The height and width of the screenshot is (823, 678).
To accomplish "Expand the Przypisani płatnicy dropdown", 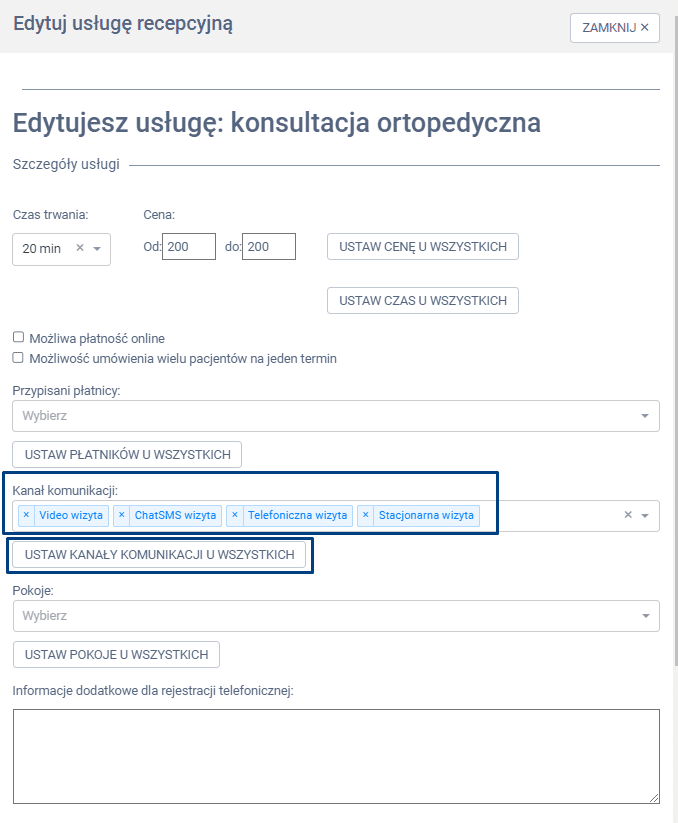I will (645, 416).
